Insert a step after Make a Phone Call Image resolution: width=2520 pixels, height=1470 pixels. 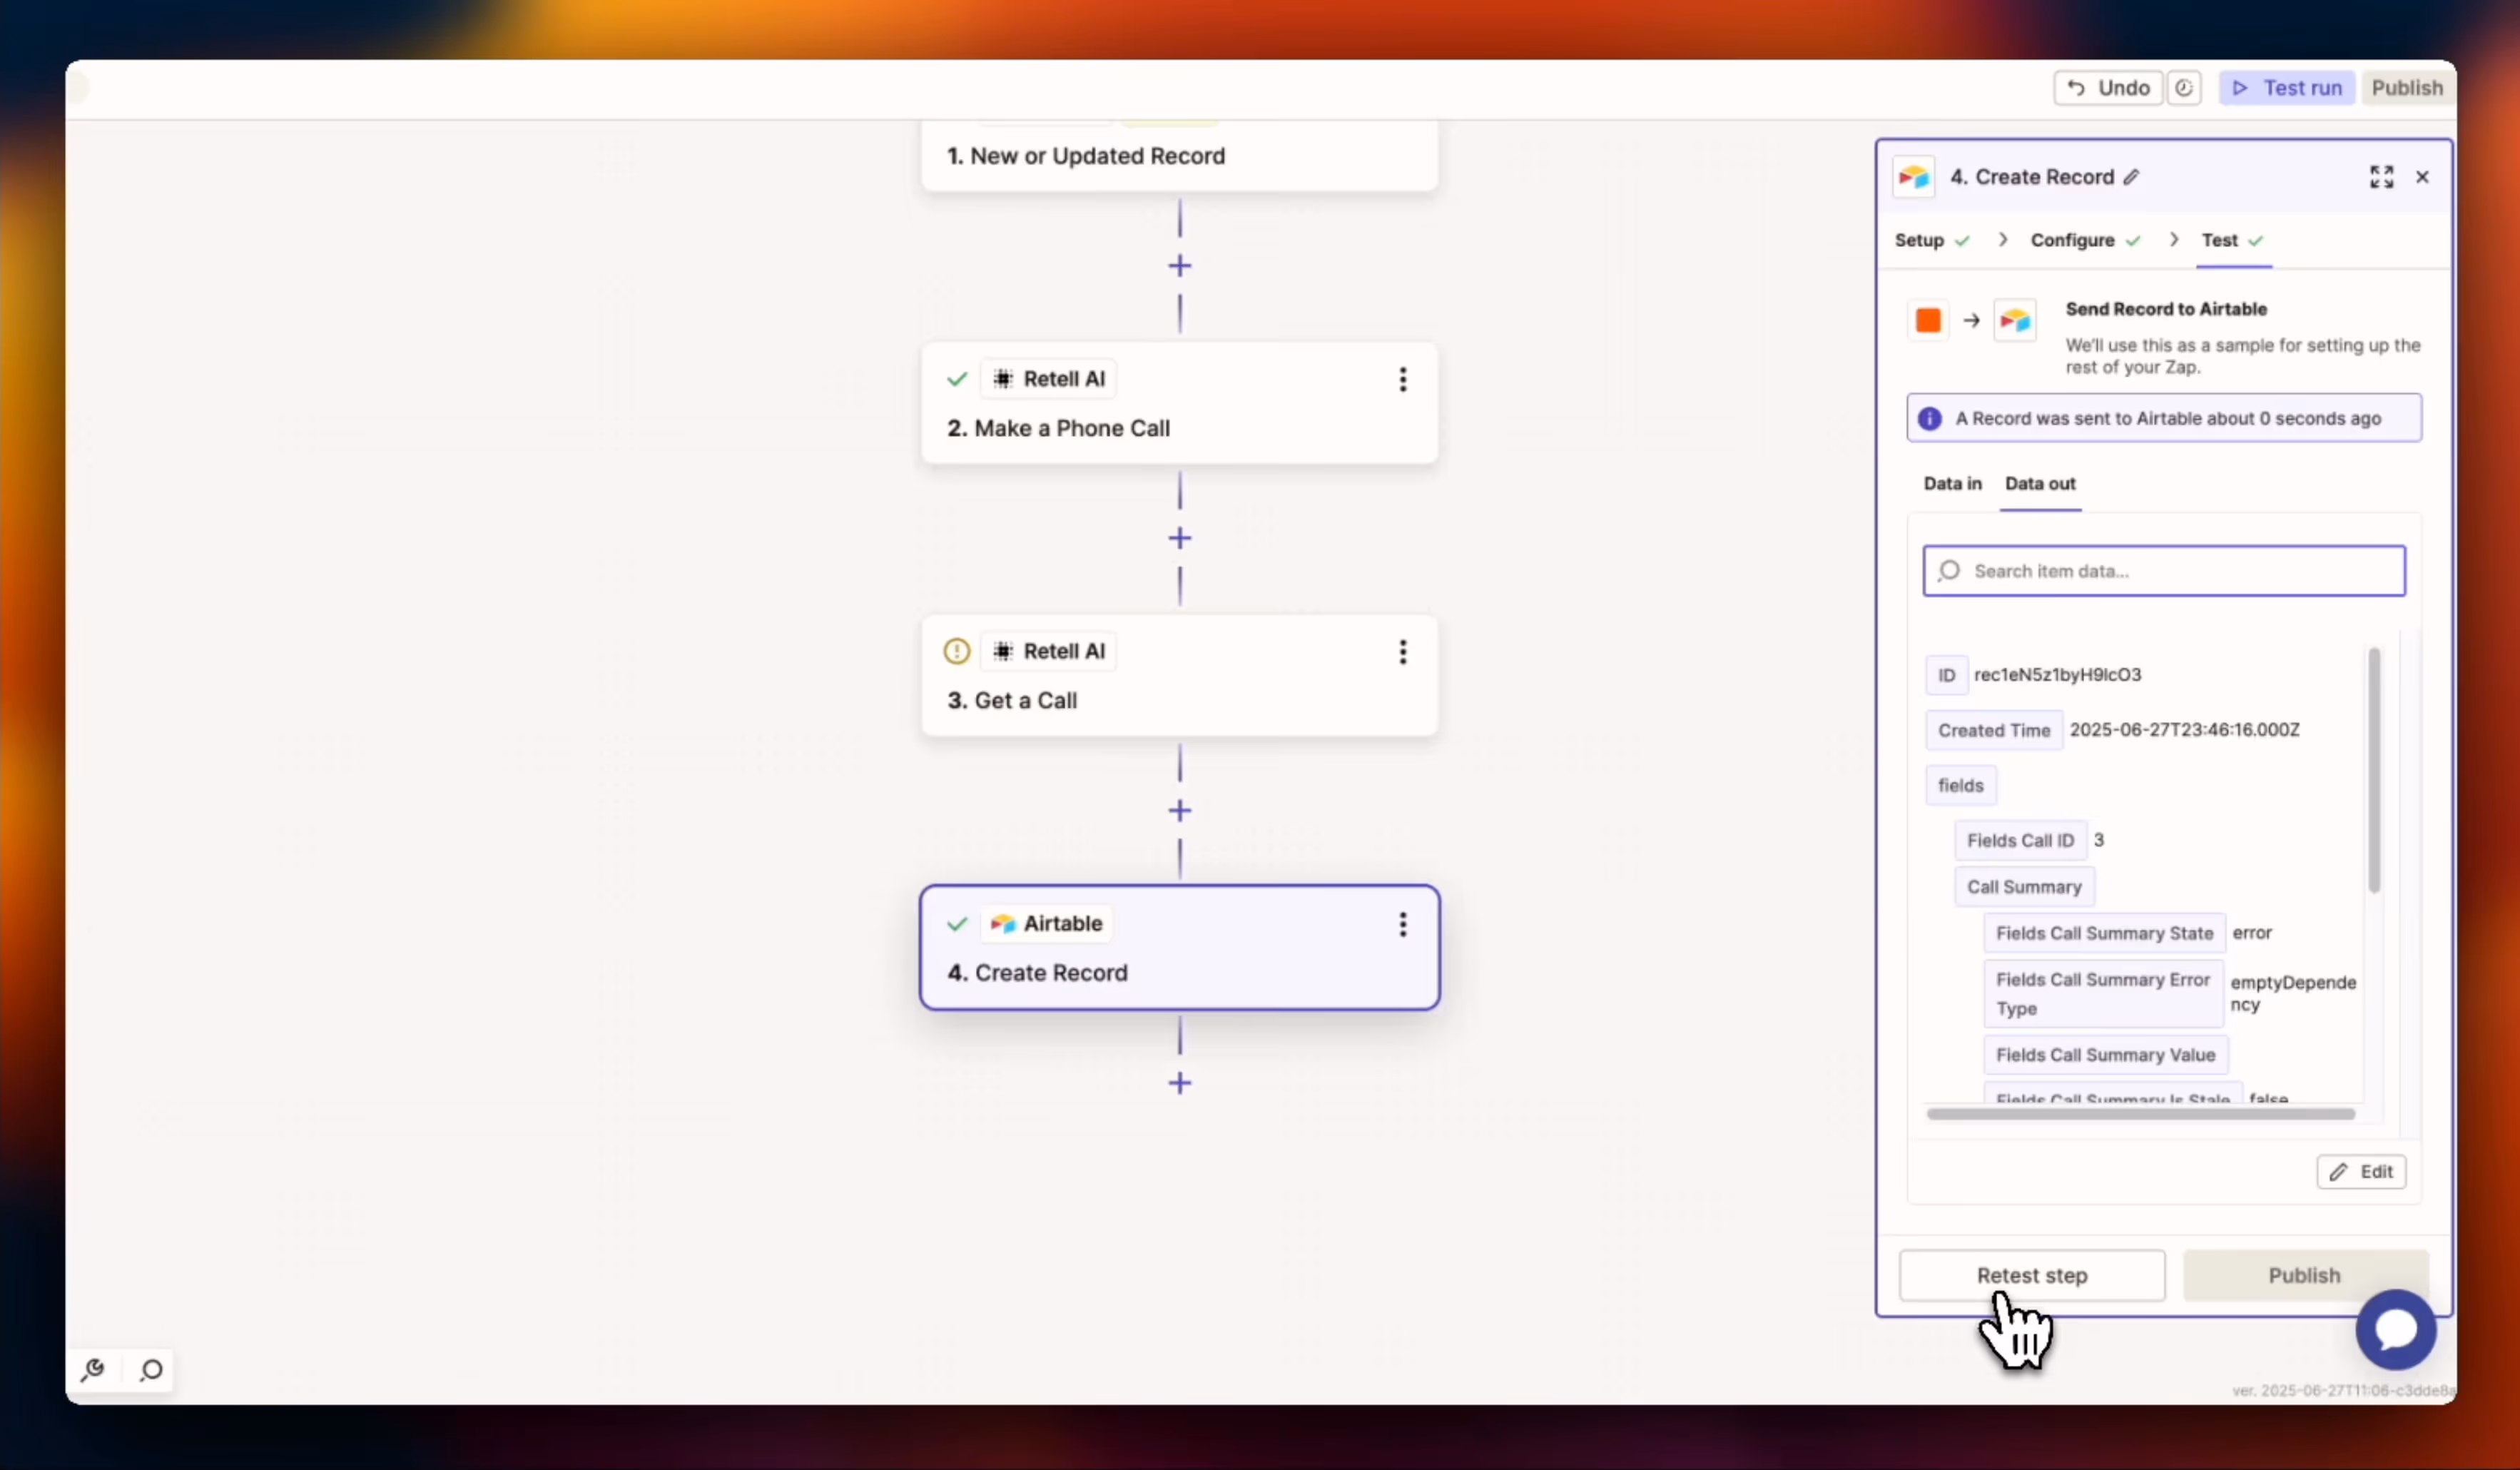click(x=1180, y=538)
